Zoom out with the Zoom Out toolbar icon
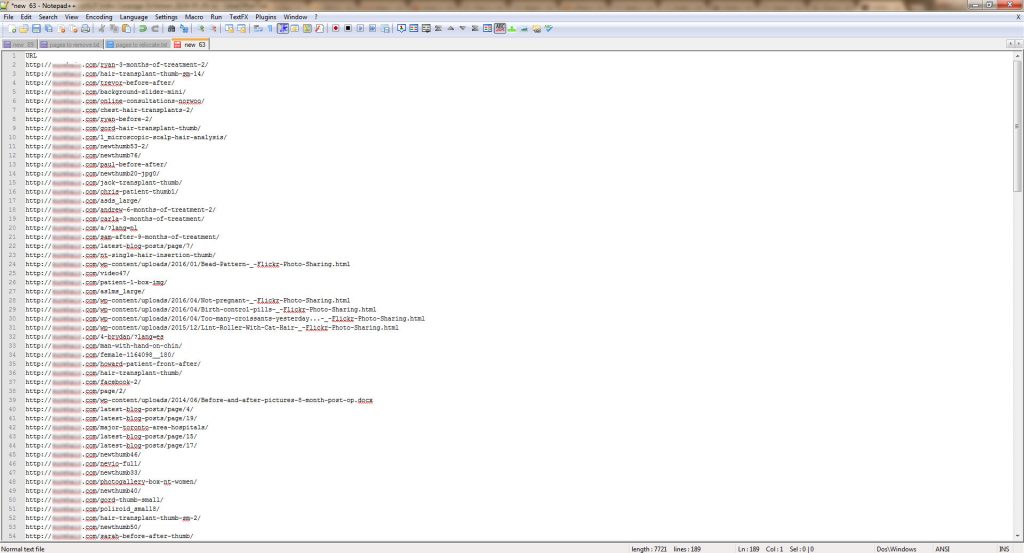 pyautogui.click(x=213, y=29)
